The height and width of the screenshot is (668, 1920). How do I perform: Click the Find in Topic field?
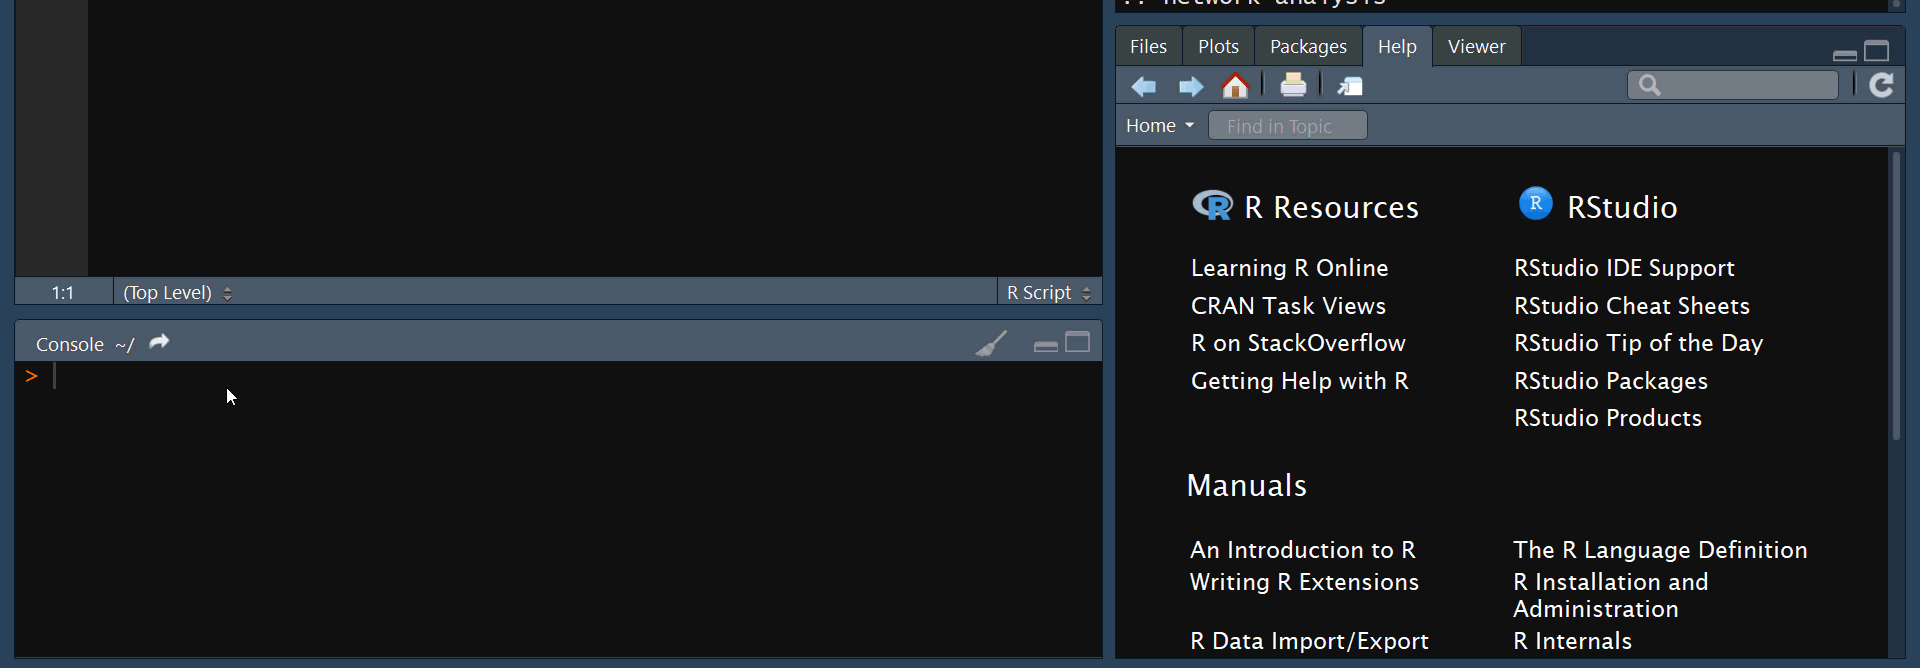tap(1288, 126)
